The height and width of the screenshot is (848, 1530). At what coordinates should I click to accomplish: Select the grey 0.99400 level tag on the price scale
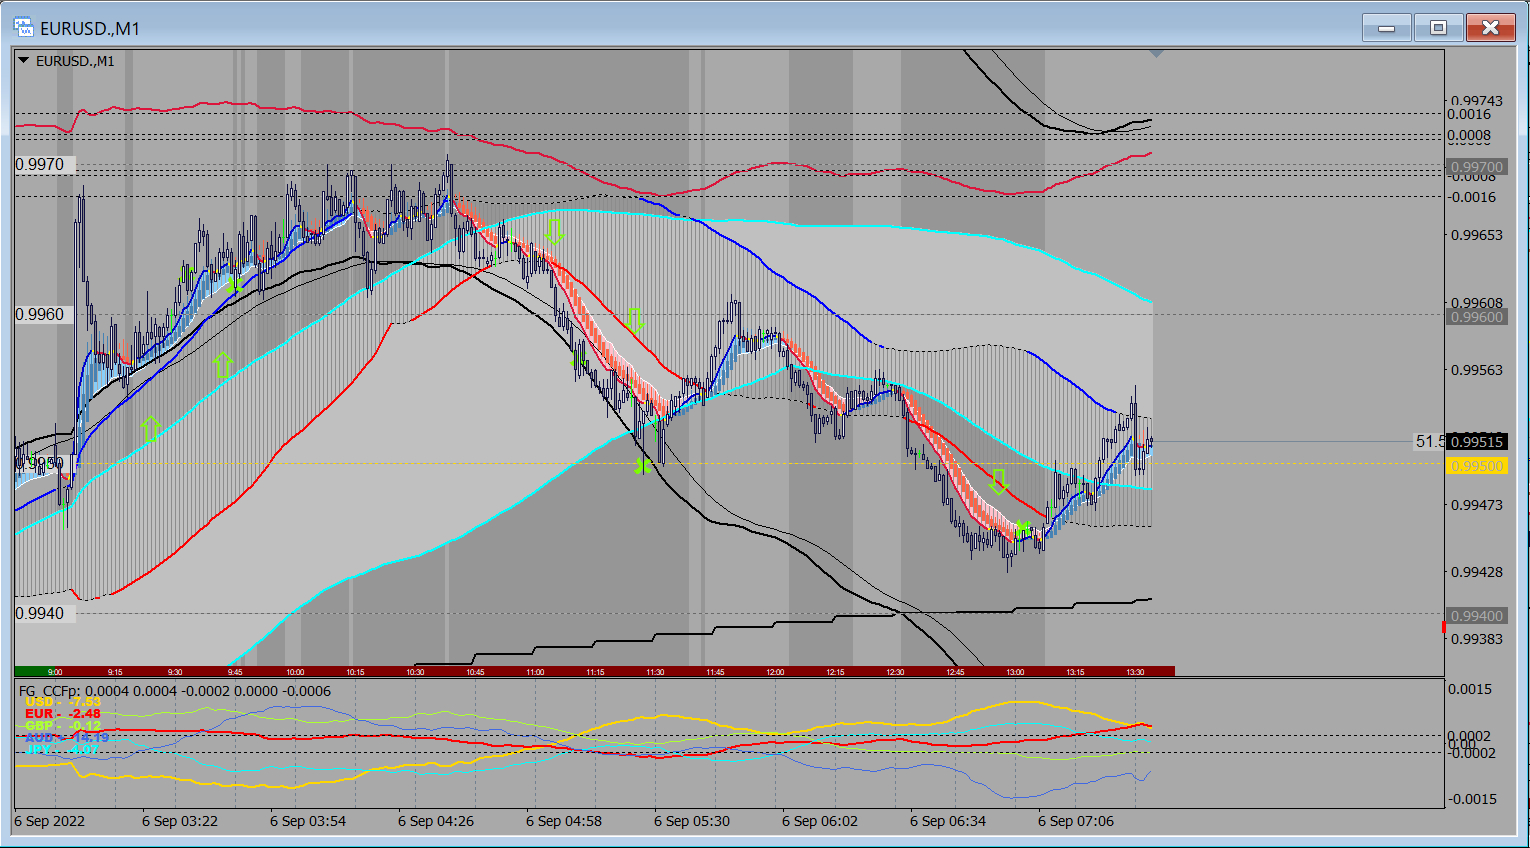click(x=1476, y=616)
